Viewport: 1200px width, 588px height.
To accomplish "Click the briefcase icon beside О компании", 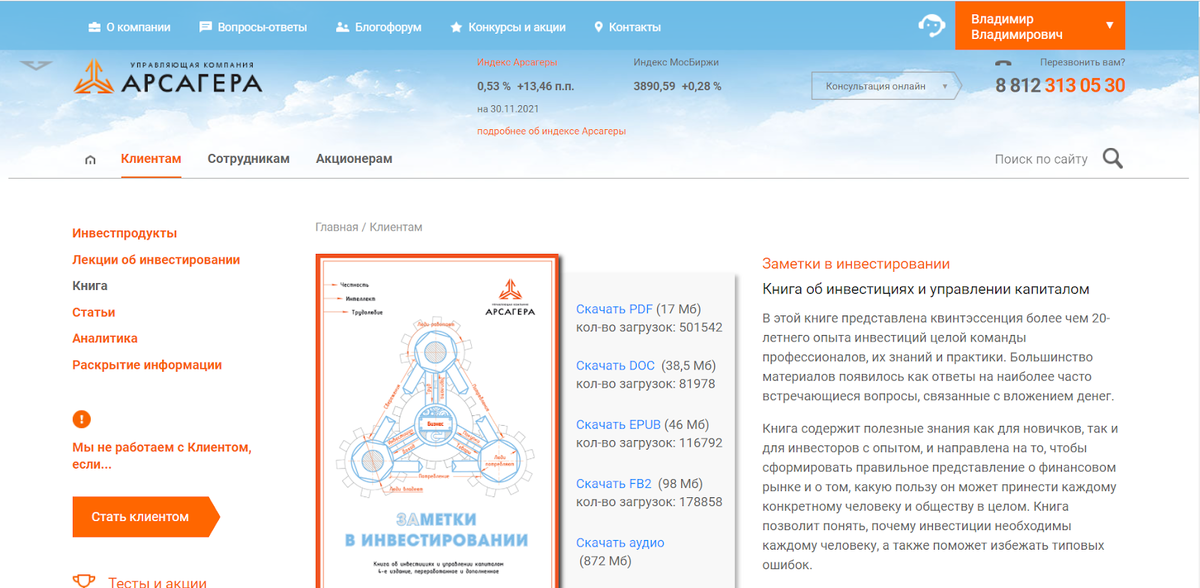I will pyautogui.click(x=94, y=27).
